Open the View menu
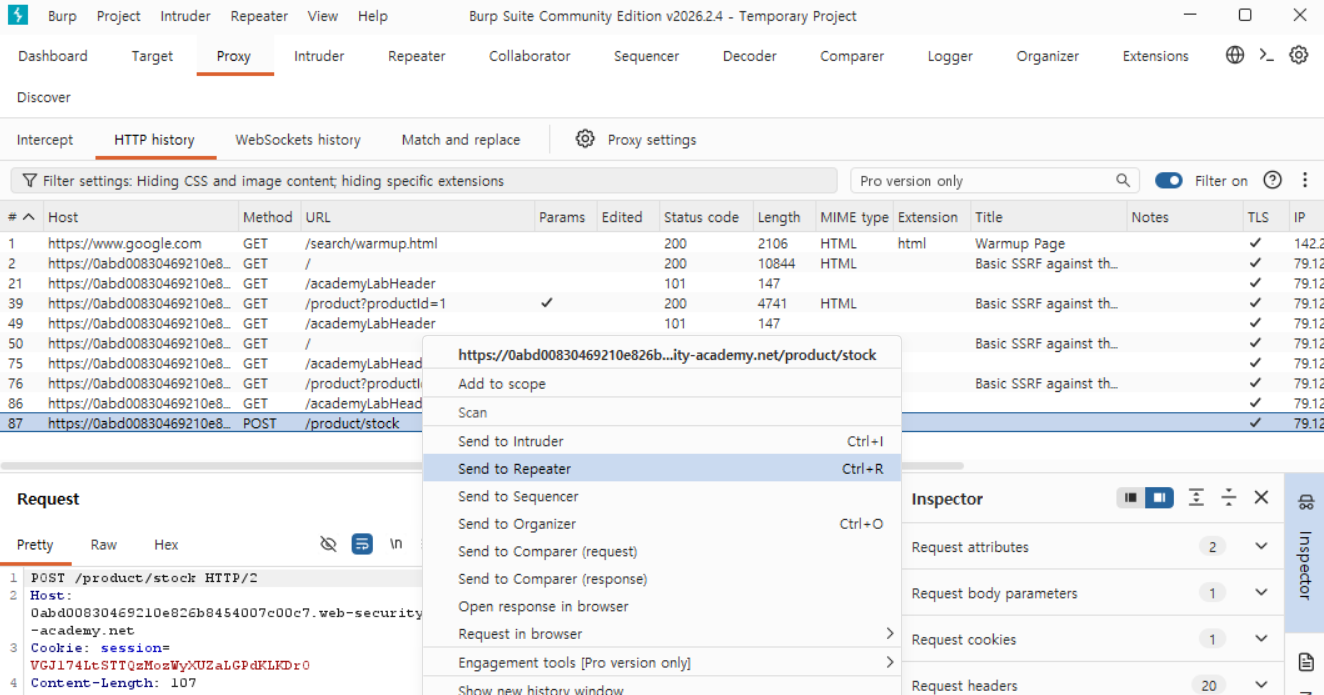 [322, 16]
